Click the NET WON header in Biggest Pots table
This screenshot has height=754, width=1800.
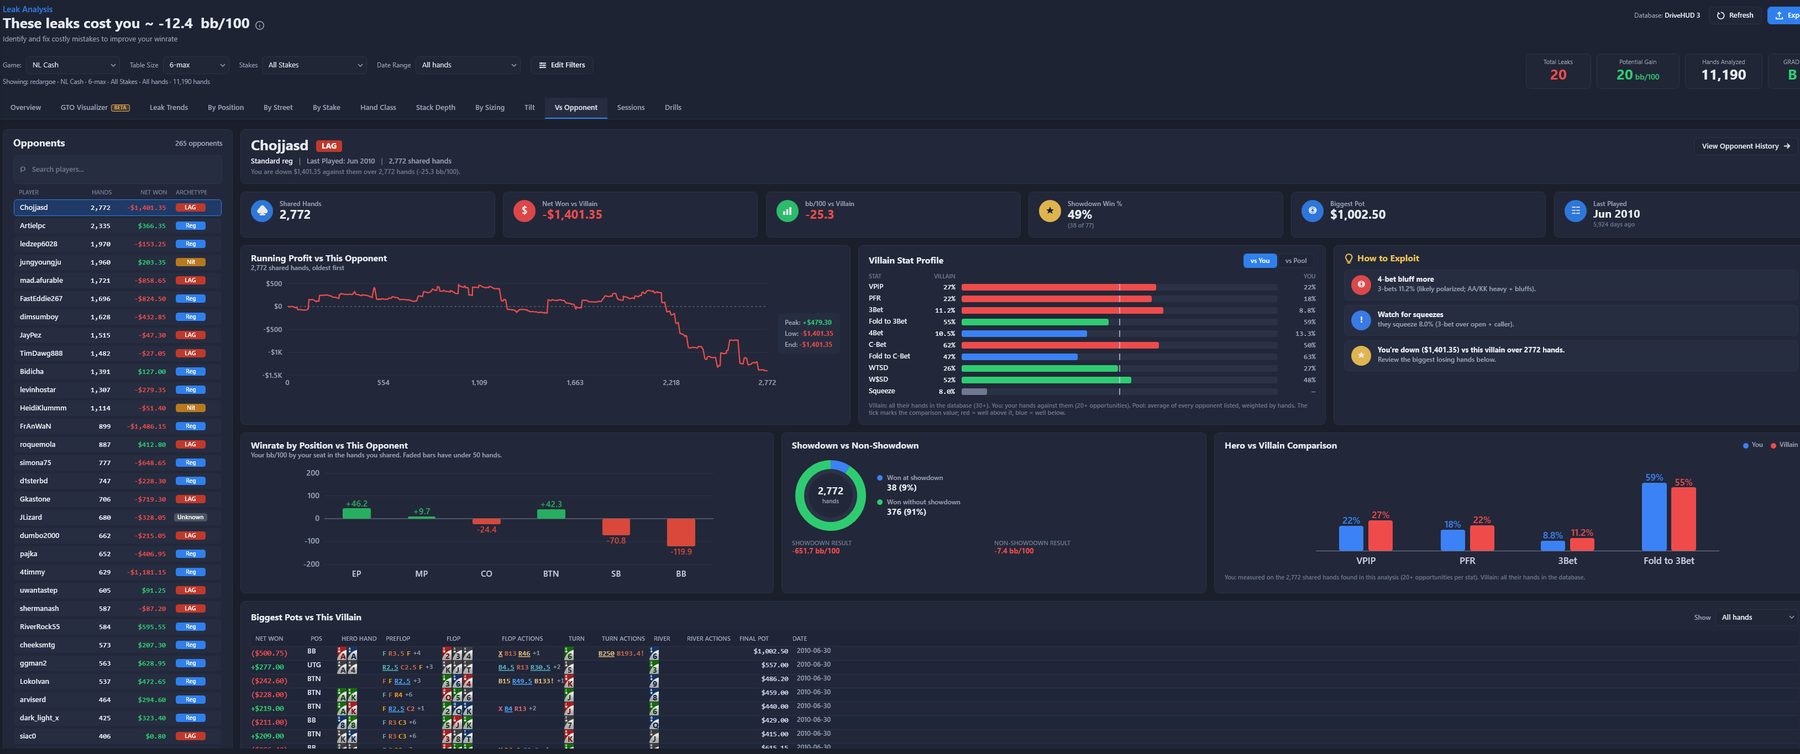269,638
